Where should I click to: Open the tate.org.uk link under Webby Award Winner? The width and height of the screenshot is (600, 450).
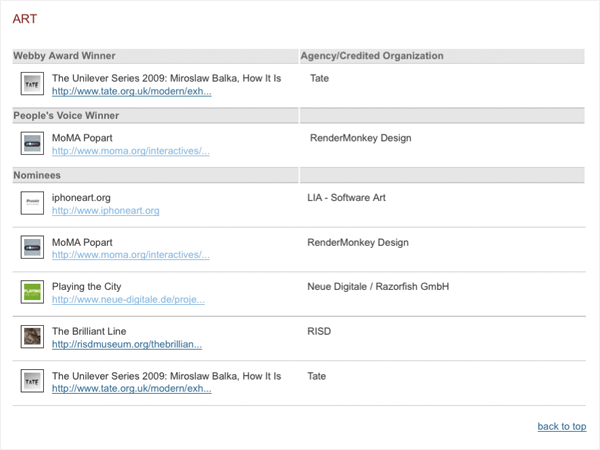pos(132,91)
